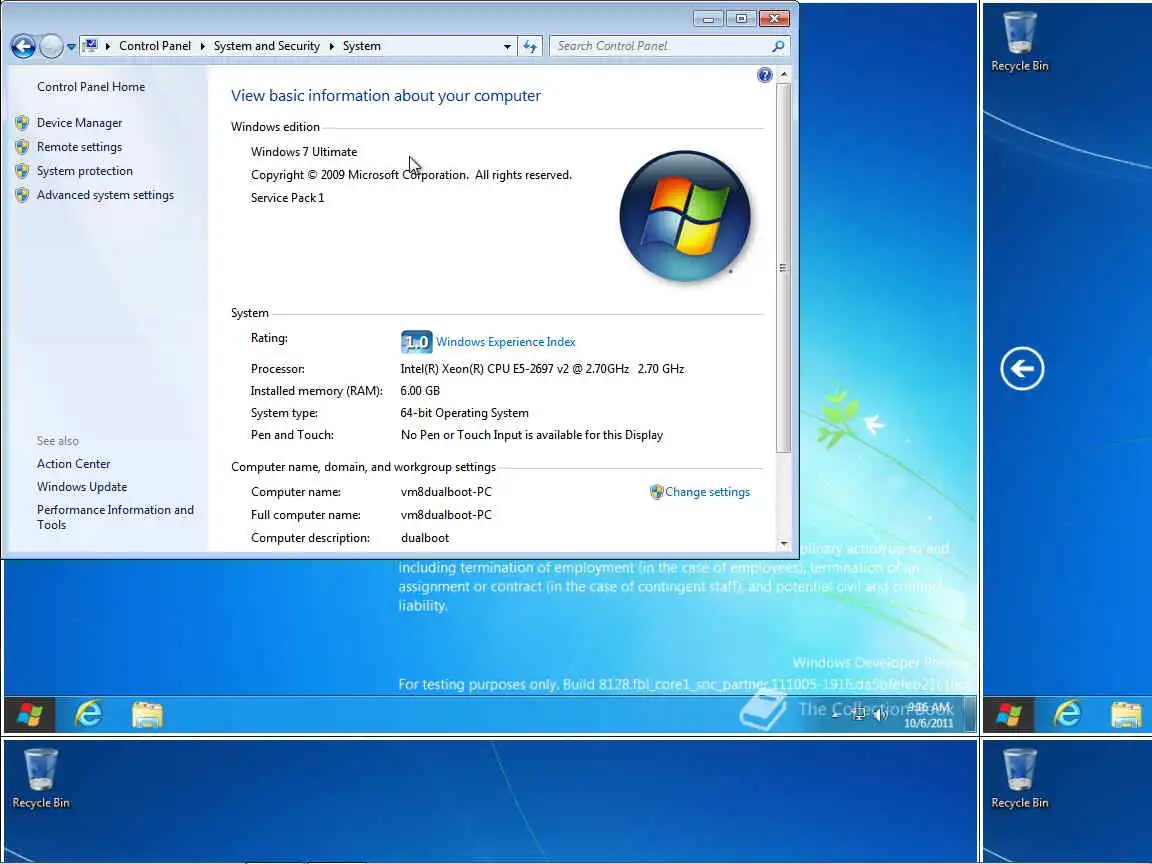Open Action Center under See also
The width and height of the screenshot is (1152, 864).
point(73,464)
